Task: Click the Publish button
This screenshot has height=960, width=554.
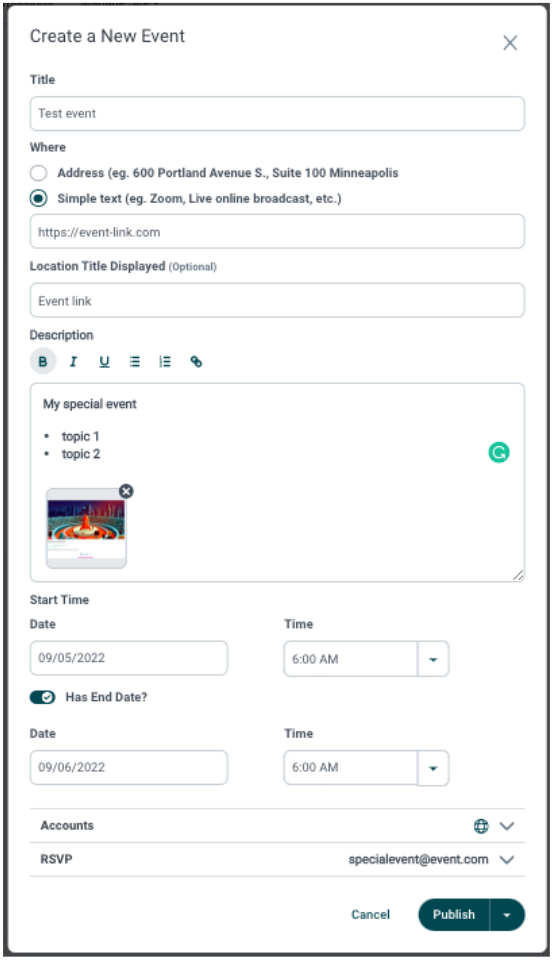Action: (x=454, y=915)
